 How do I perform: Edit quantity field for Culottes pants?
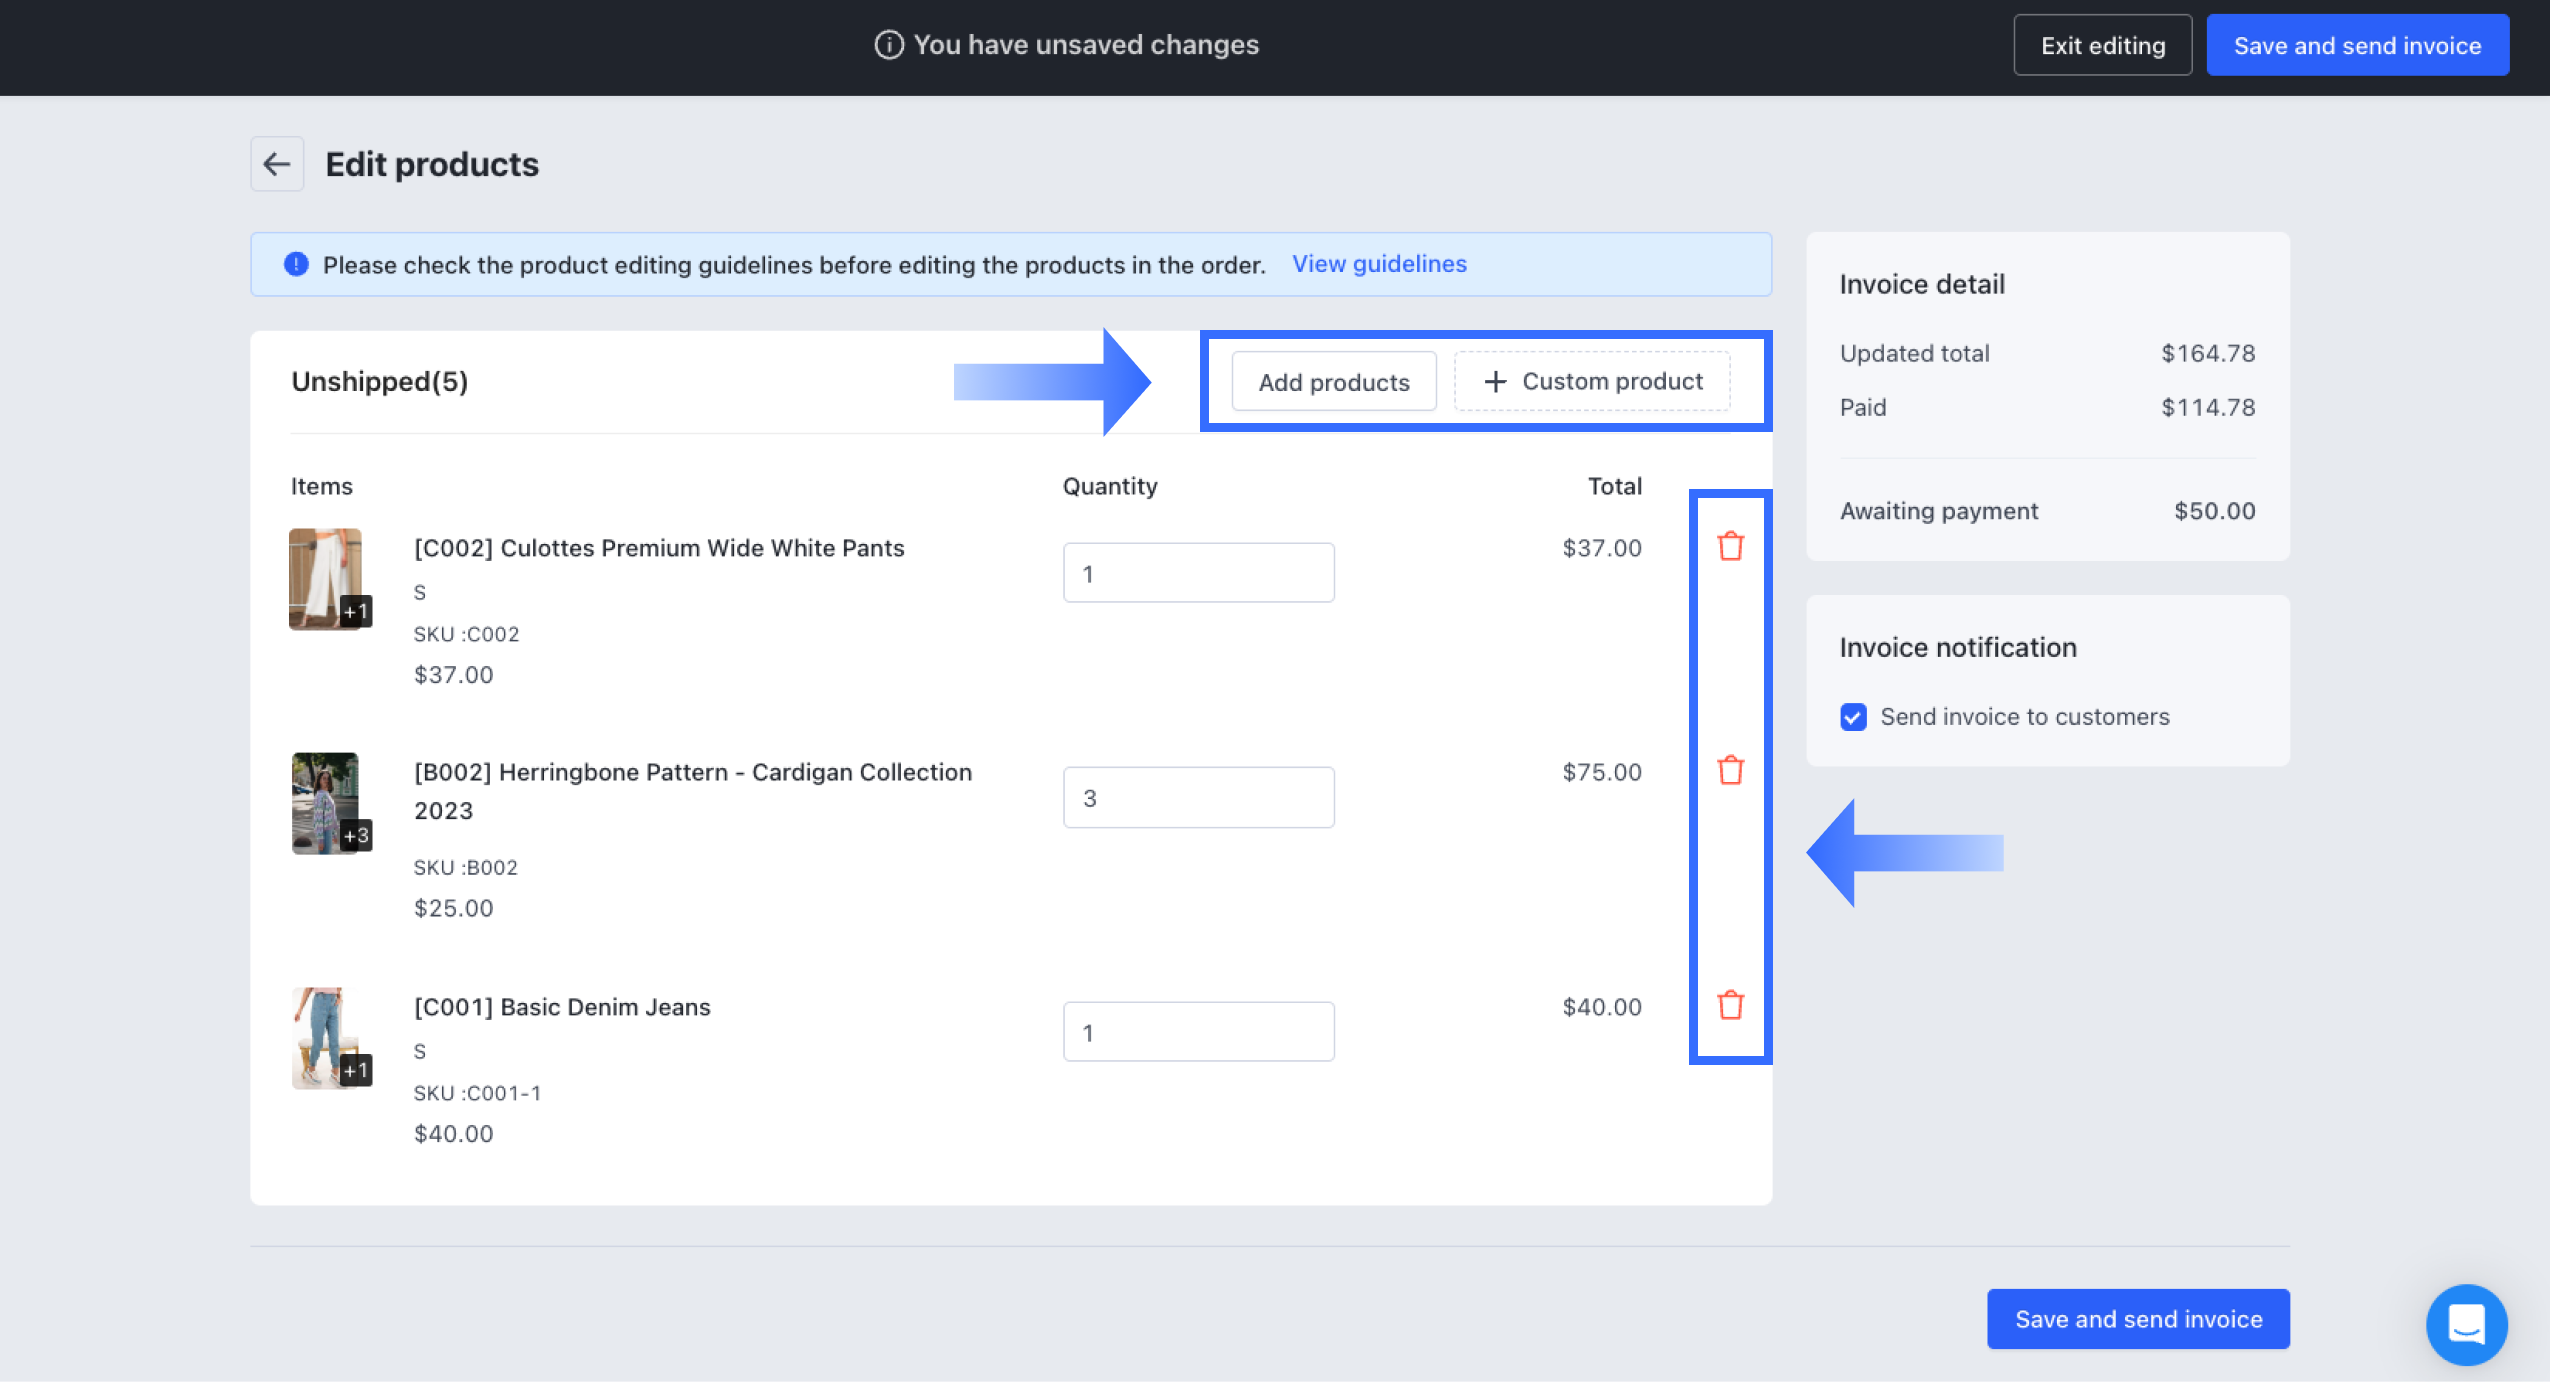tap(1198, 573)
